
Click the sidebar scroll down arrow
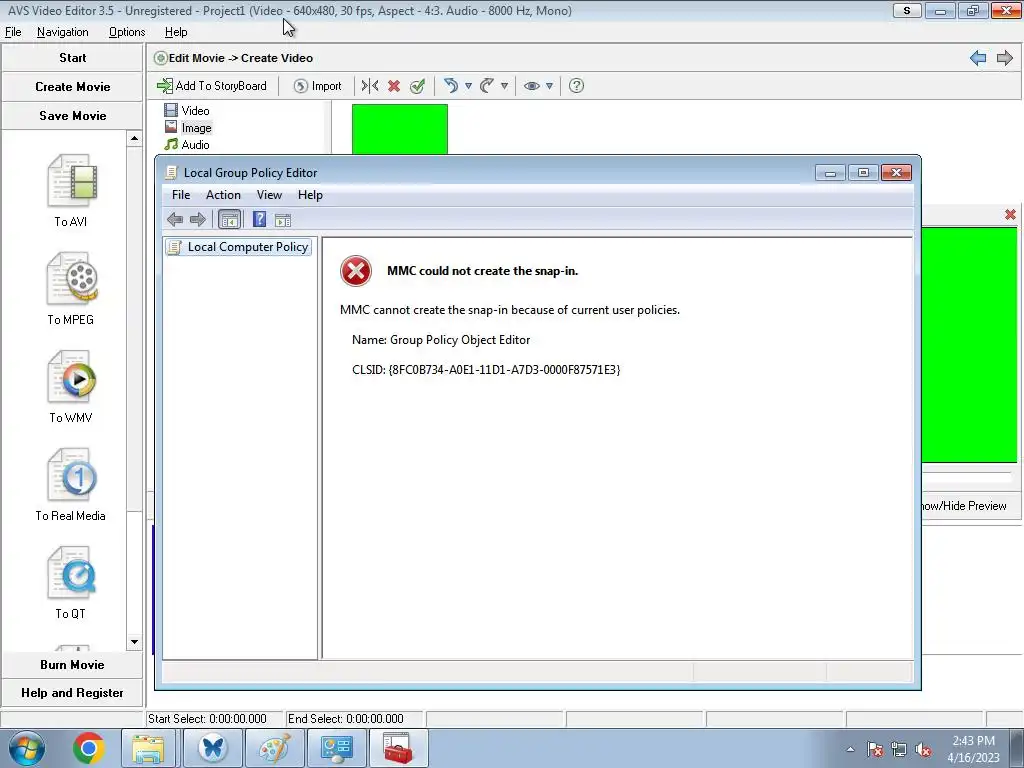click(134, 641)
